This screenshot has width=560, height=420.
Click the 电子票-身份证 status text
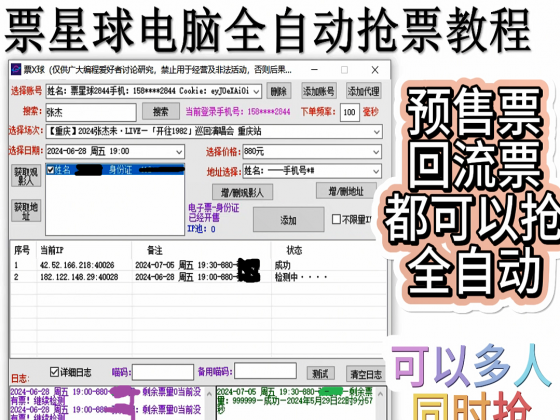(x=214, y=208)
